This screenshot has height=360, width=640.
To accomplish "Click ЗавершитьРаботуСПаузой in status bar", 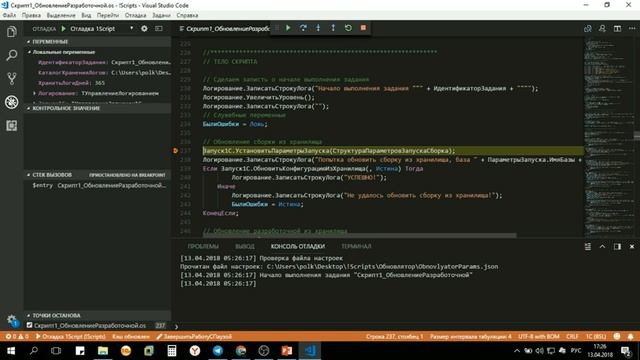I will (194, 337).
